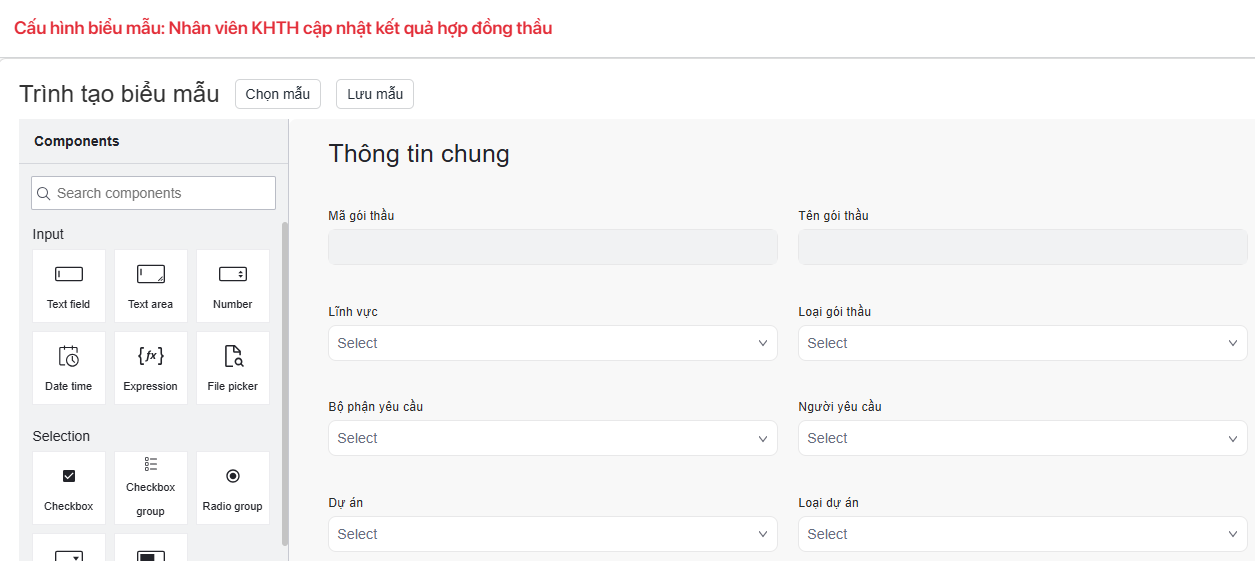Open the Lĩnh vực dropdown
The image size is (1255, 561).
(552, 343)
